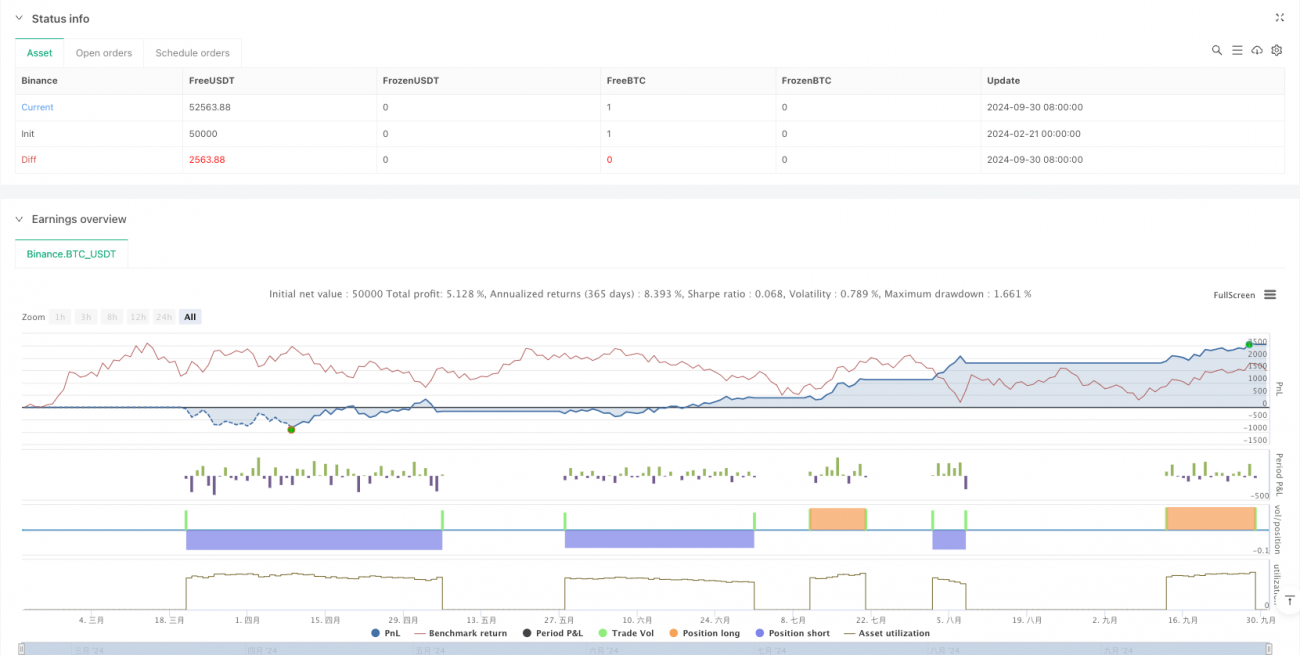Click the chart range navigator bar
Screen dimensions: 1300x655
(x=650, y=648)
